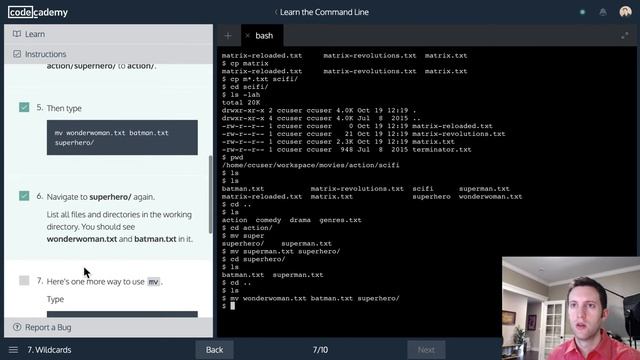Toggle the checkbox for step 6
640x360 pixels.
(24, 196)
